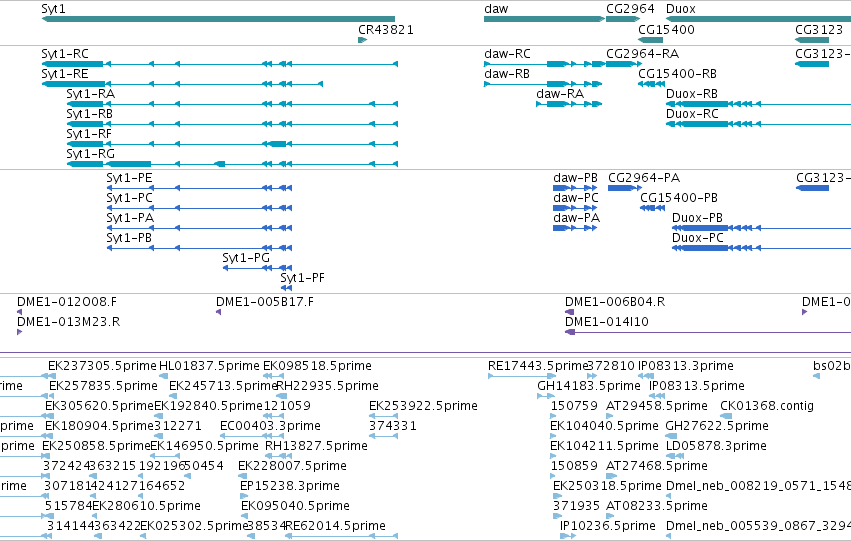Click the DME1-014I10 clone label

pyautogui.click(x=607, y=322)
